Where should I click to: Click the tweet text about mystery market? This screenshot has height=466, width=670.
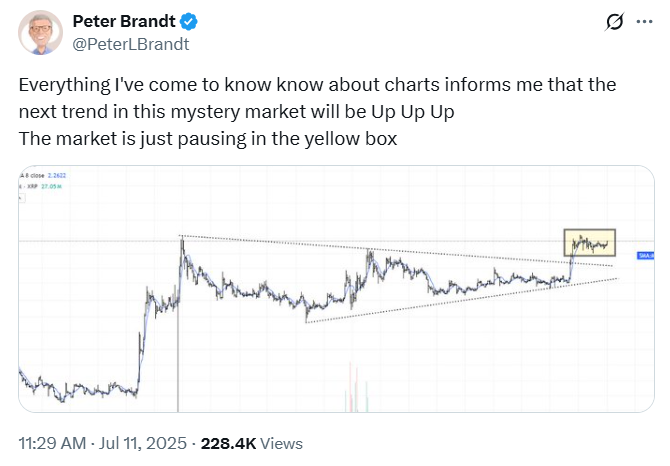pos(317,111)
